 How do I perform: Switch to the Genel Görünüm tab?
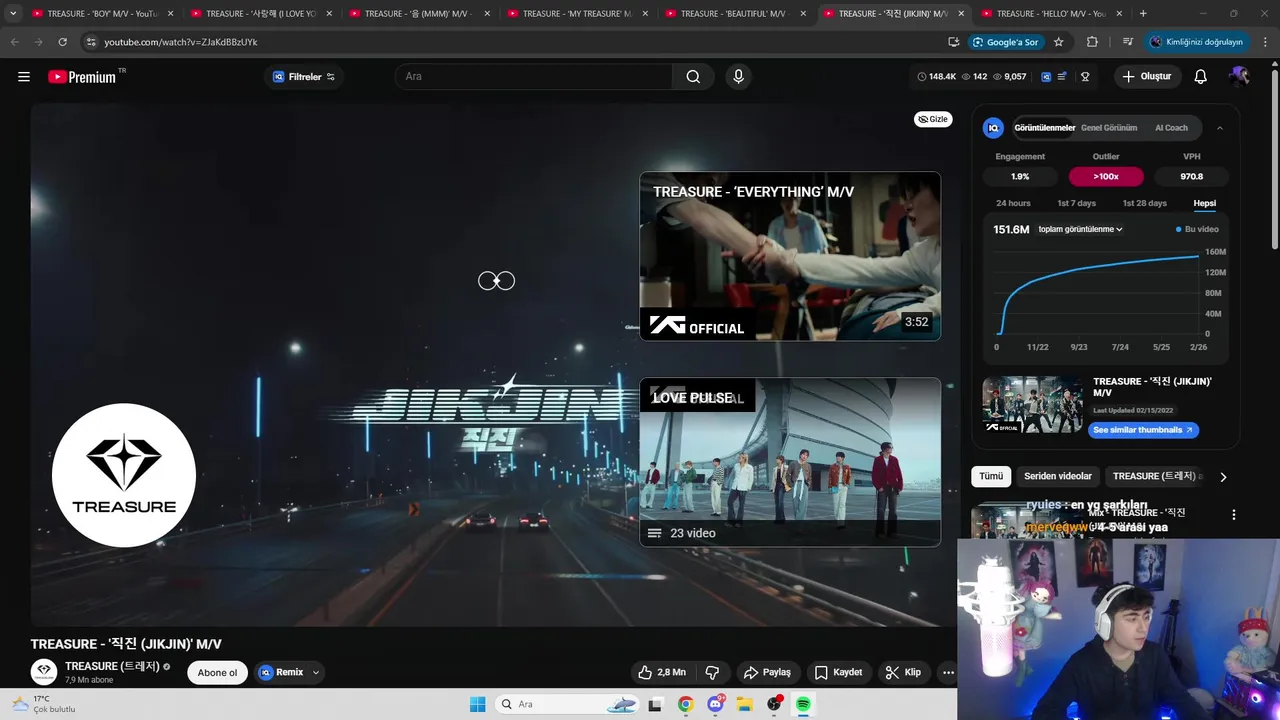coord(1109,128)
